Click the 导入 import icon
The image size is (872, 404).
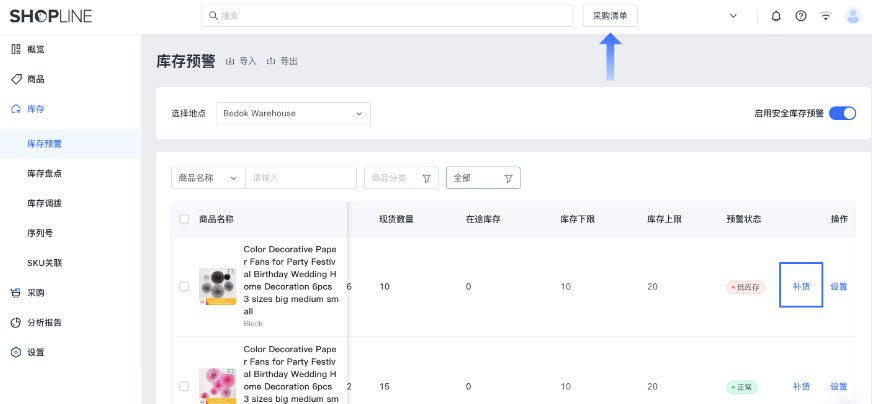click(231, 62)
